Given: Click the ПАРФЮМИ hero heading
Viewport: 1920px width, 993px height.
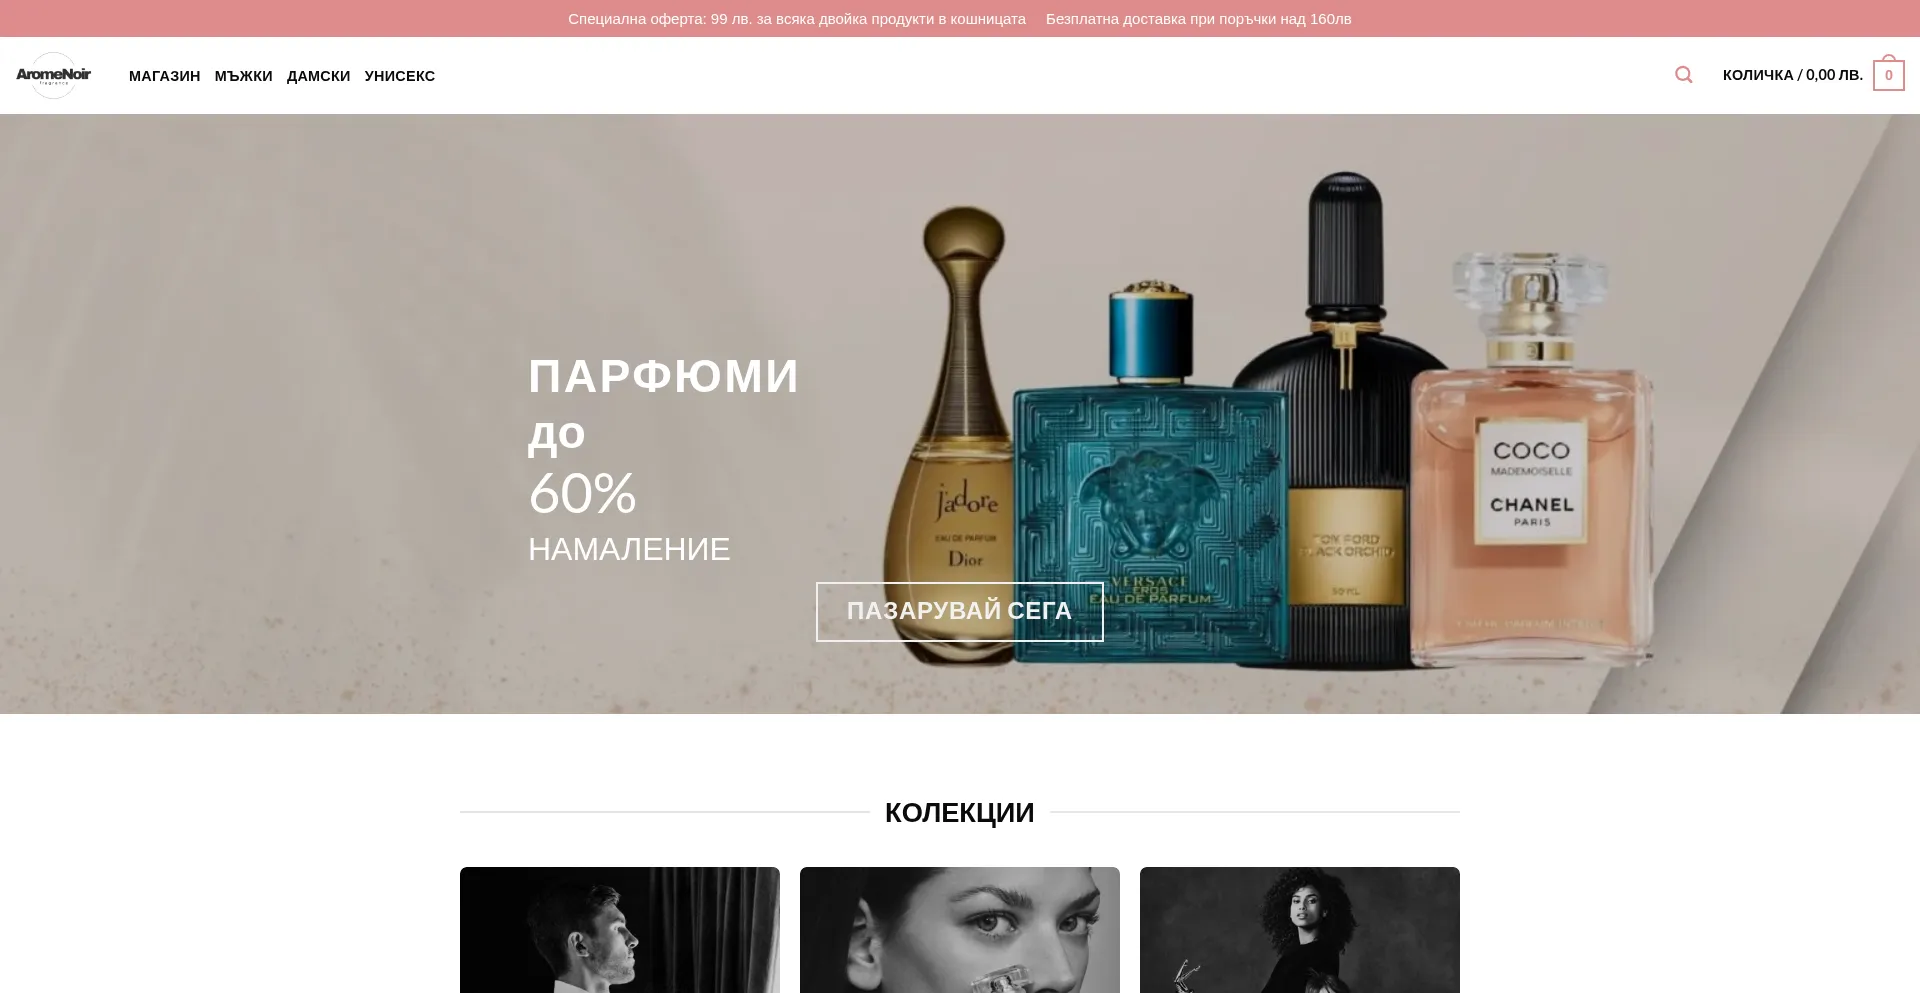Looking at the screenshot, I should [664, 377].
